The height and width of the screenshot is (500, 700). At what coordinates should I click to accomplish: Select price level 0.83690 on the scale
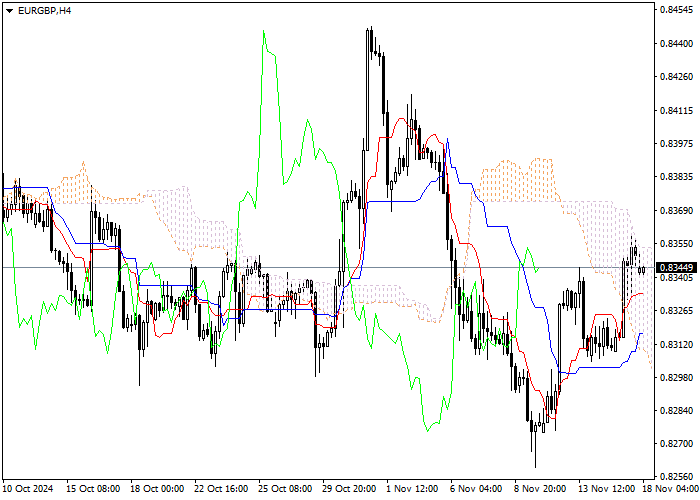tap(677, 210)
